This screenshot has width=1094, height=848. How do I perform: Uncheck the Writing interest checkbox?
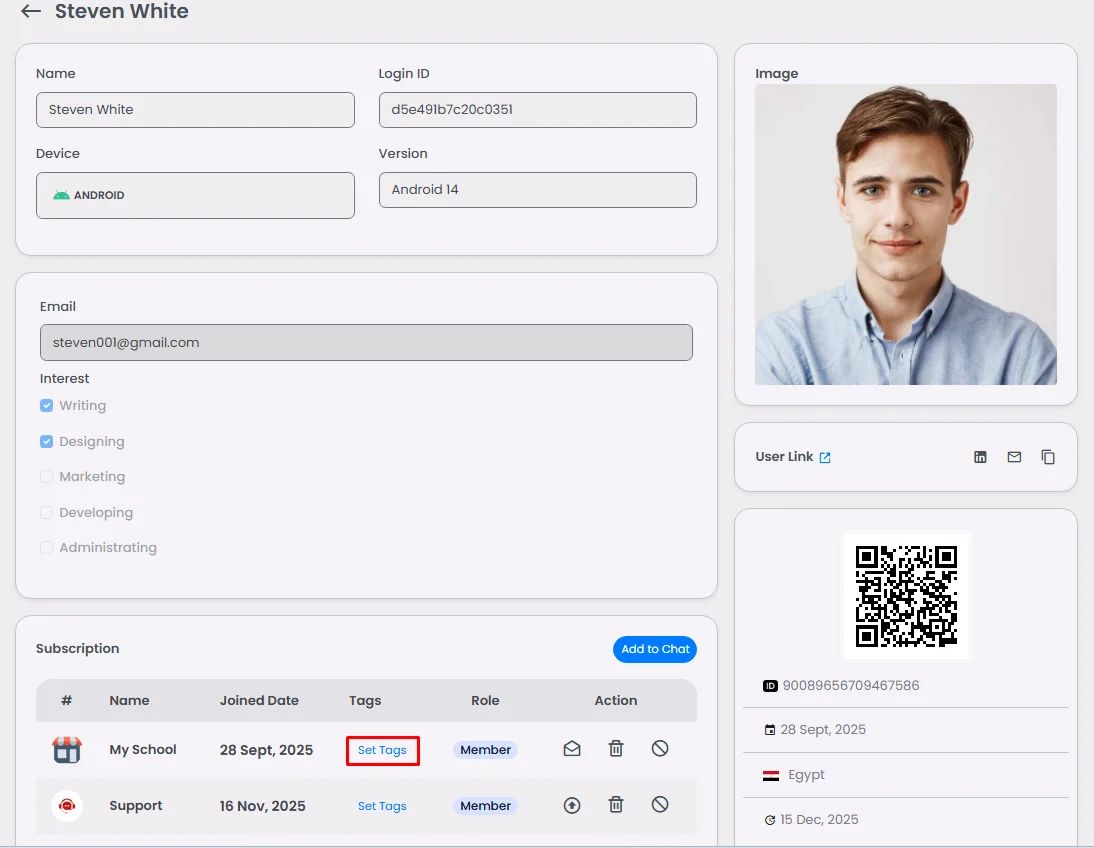46,406
